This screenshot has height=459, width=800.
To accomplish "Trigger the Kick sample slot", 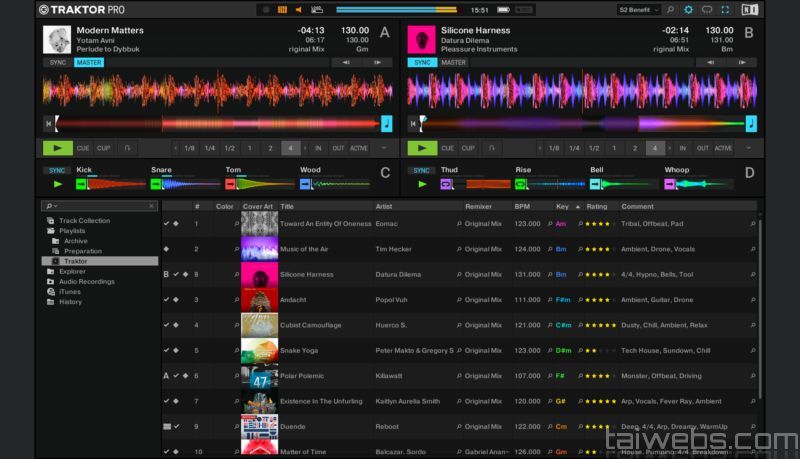I will click(x=81, y=184).
